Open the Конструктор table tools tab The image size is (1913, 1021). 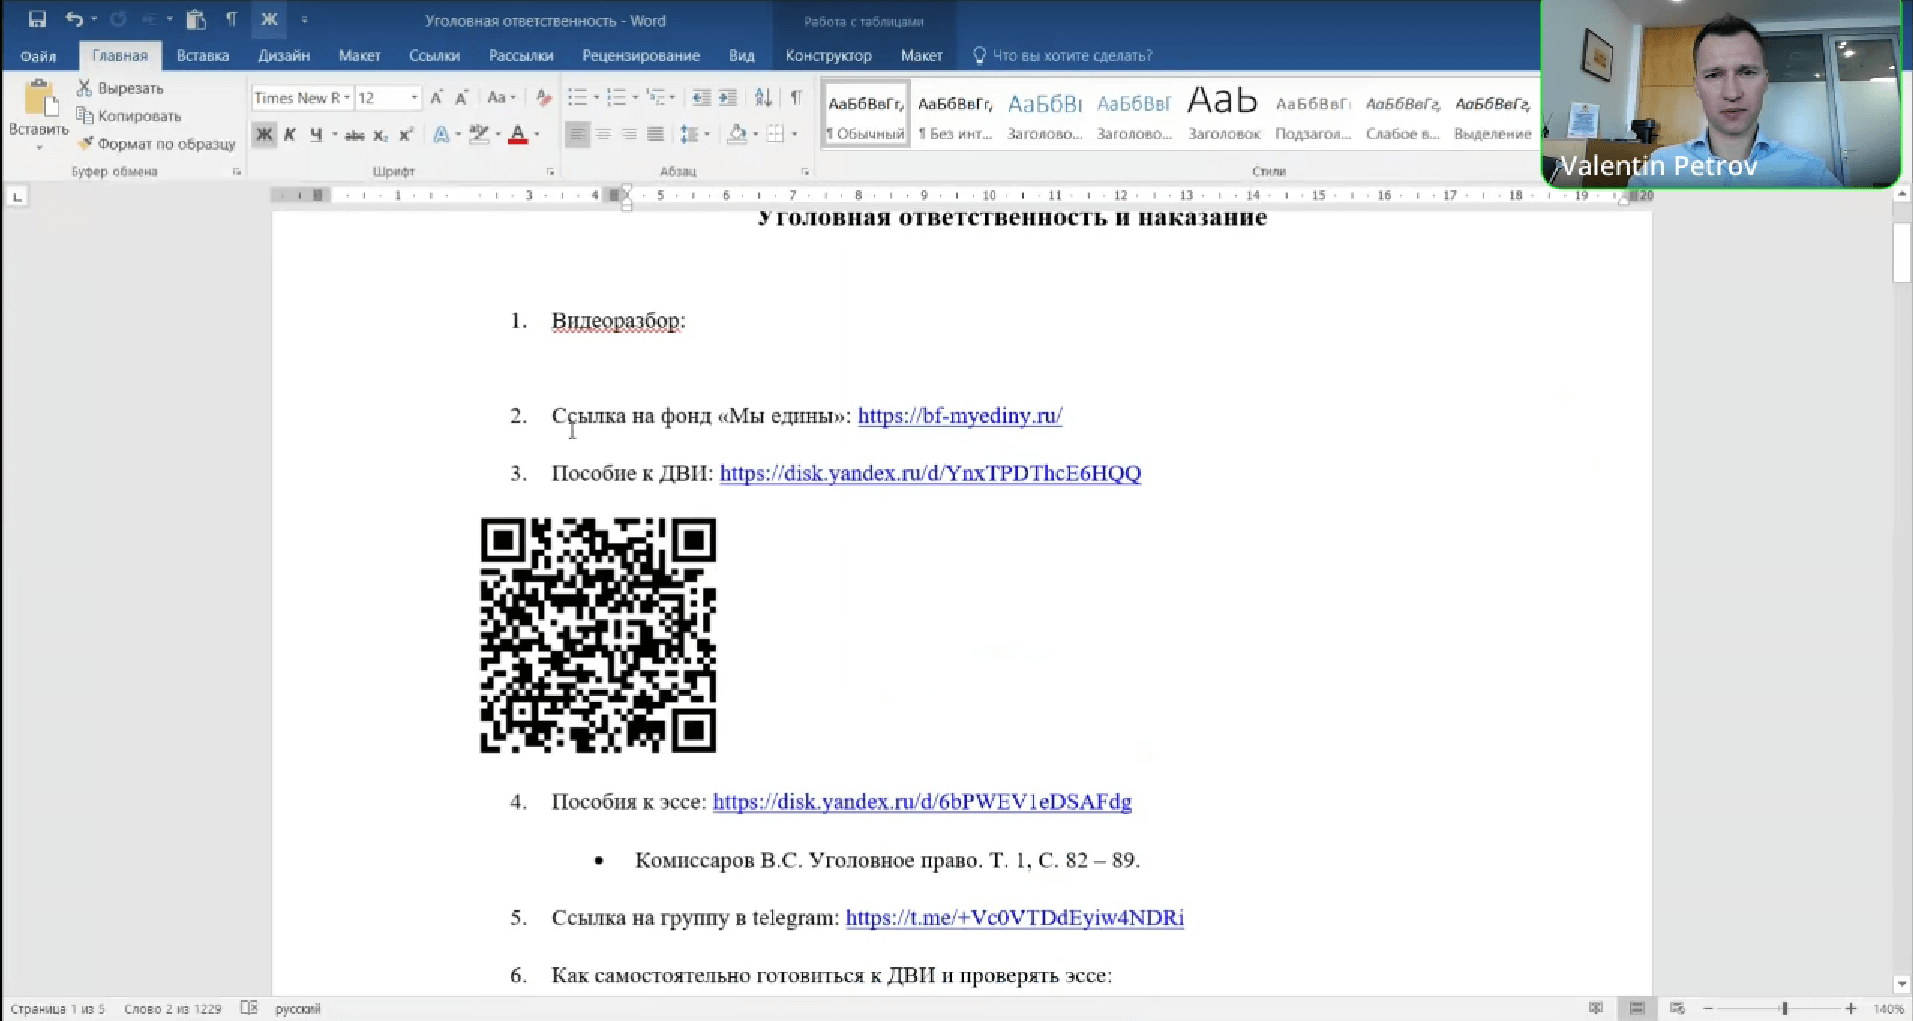point(828,56)
